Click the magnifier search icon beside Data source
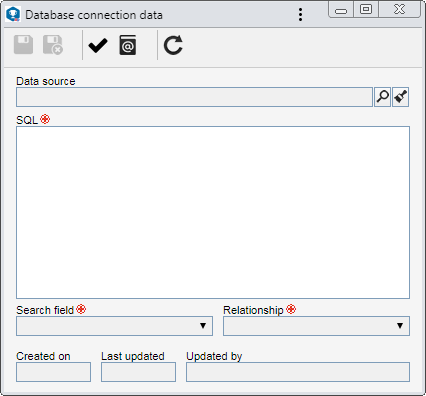The height and width of the screenshot is (396, 426). [383, 97]
